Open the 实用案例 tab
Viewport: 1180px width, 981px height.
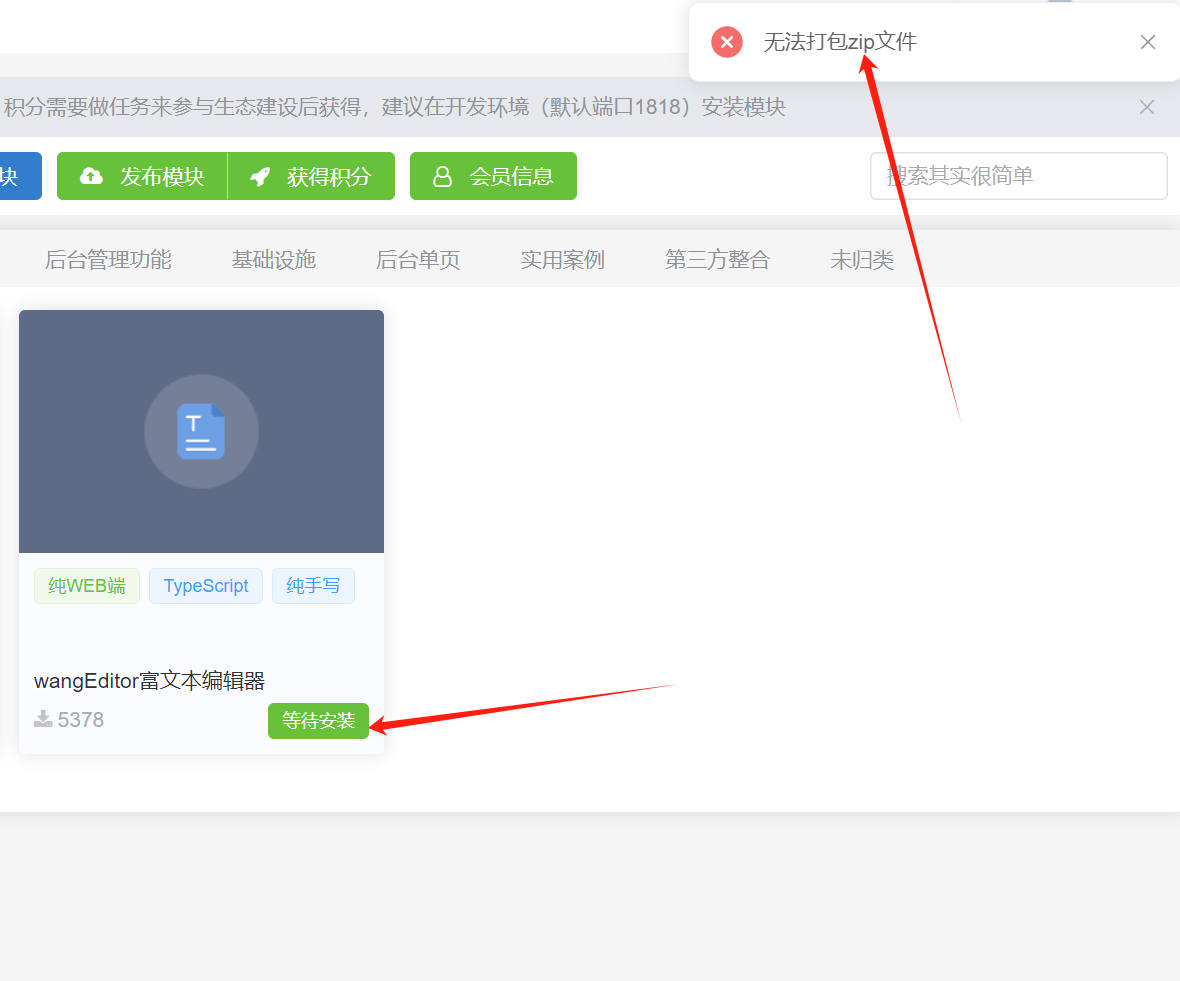point(562,260)
